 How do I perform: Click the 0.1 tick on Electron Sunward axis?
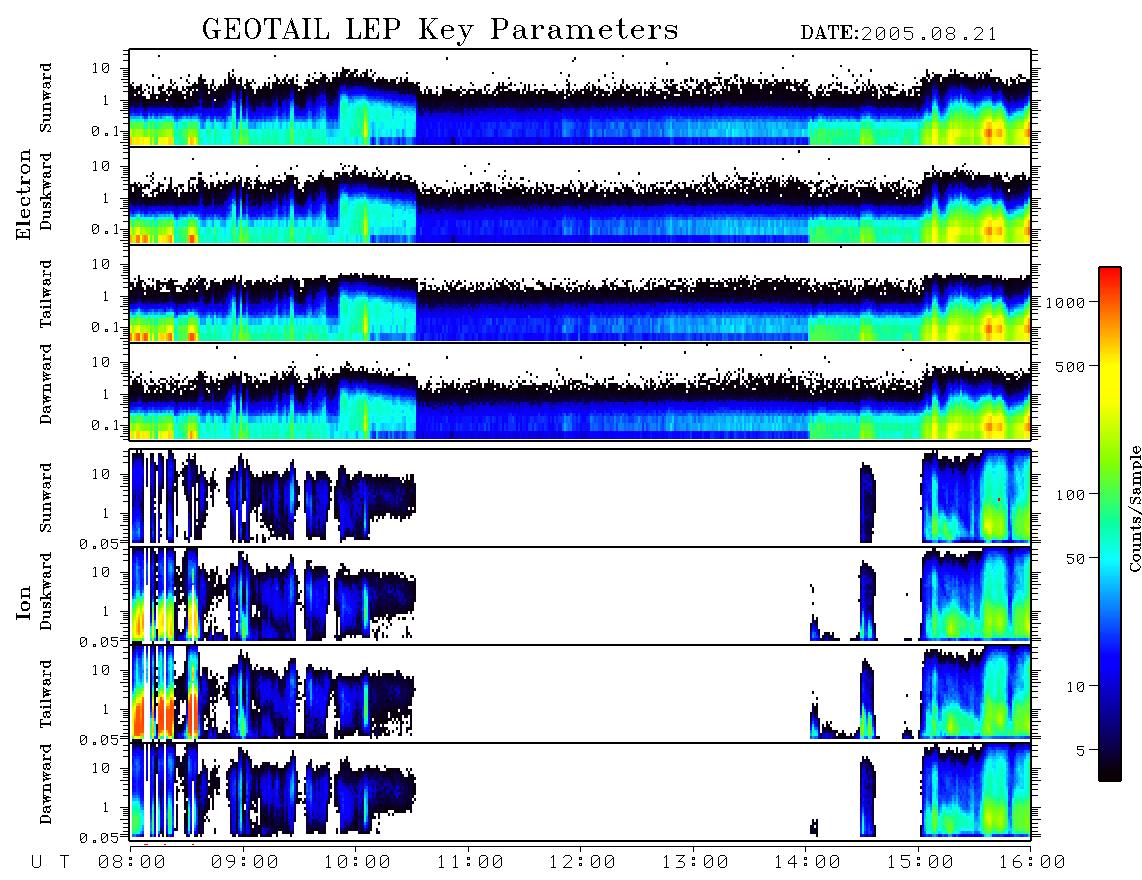click(105, 131)
